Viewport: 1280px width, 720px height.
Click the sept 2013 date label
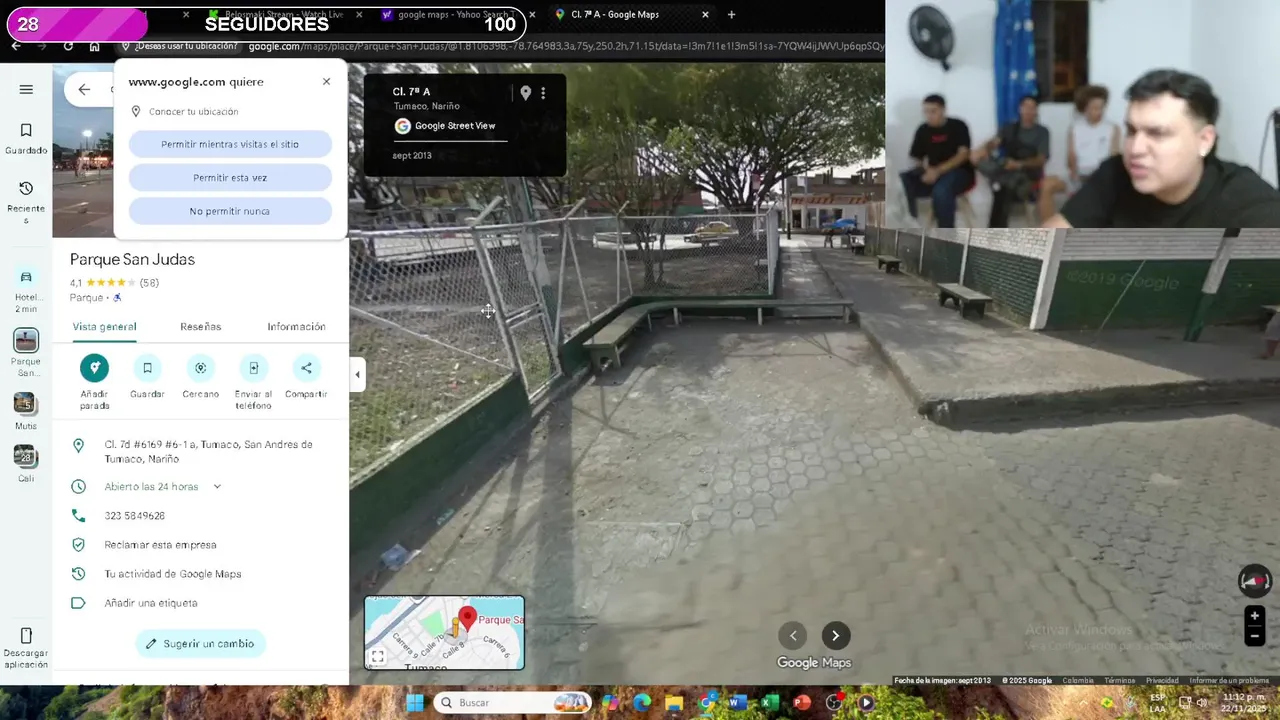[412, 155]
